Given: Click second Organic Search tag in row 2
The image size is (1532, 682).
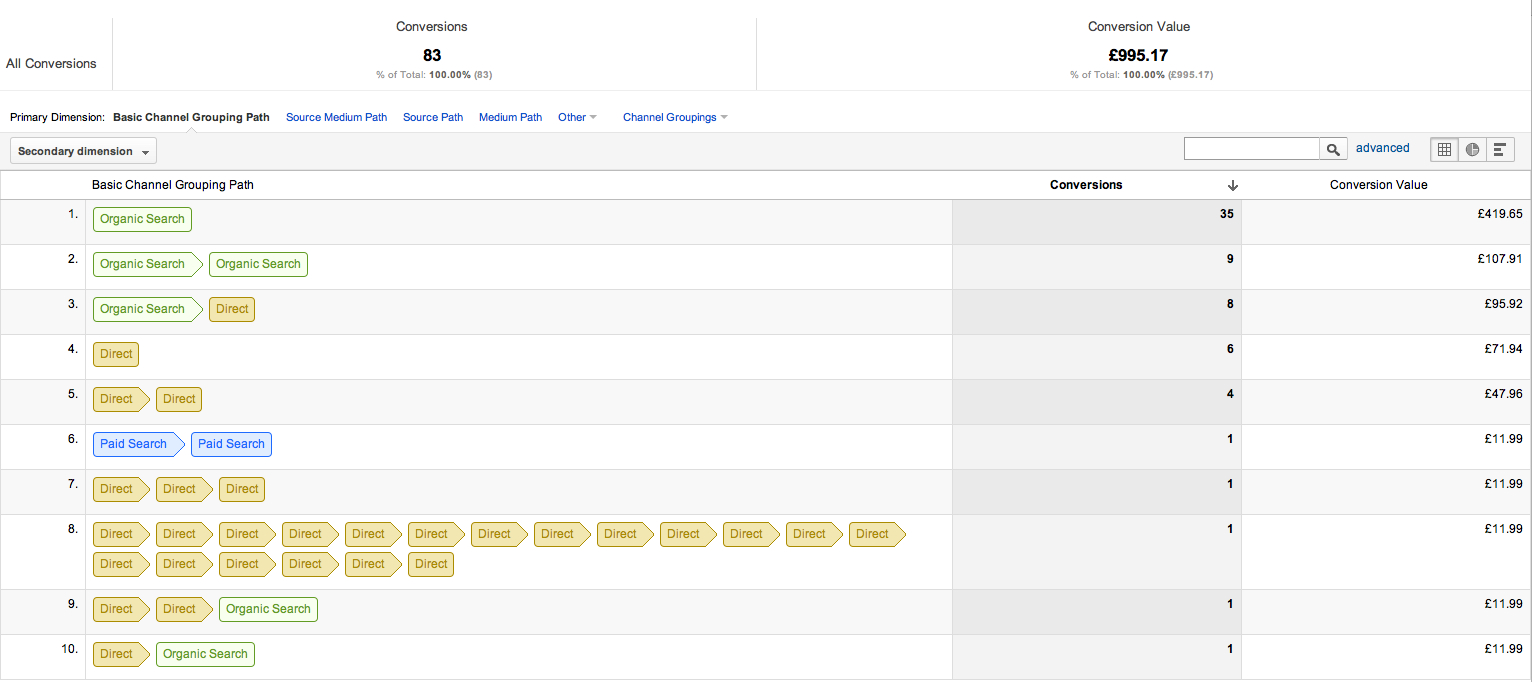Looking at the screenshot, I should (258, 264).
